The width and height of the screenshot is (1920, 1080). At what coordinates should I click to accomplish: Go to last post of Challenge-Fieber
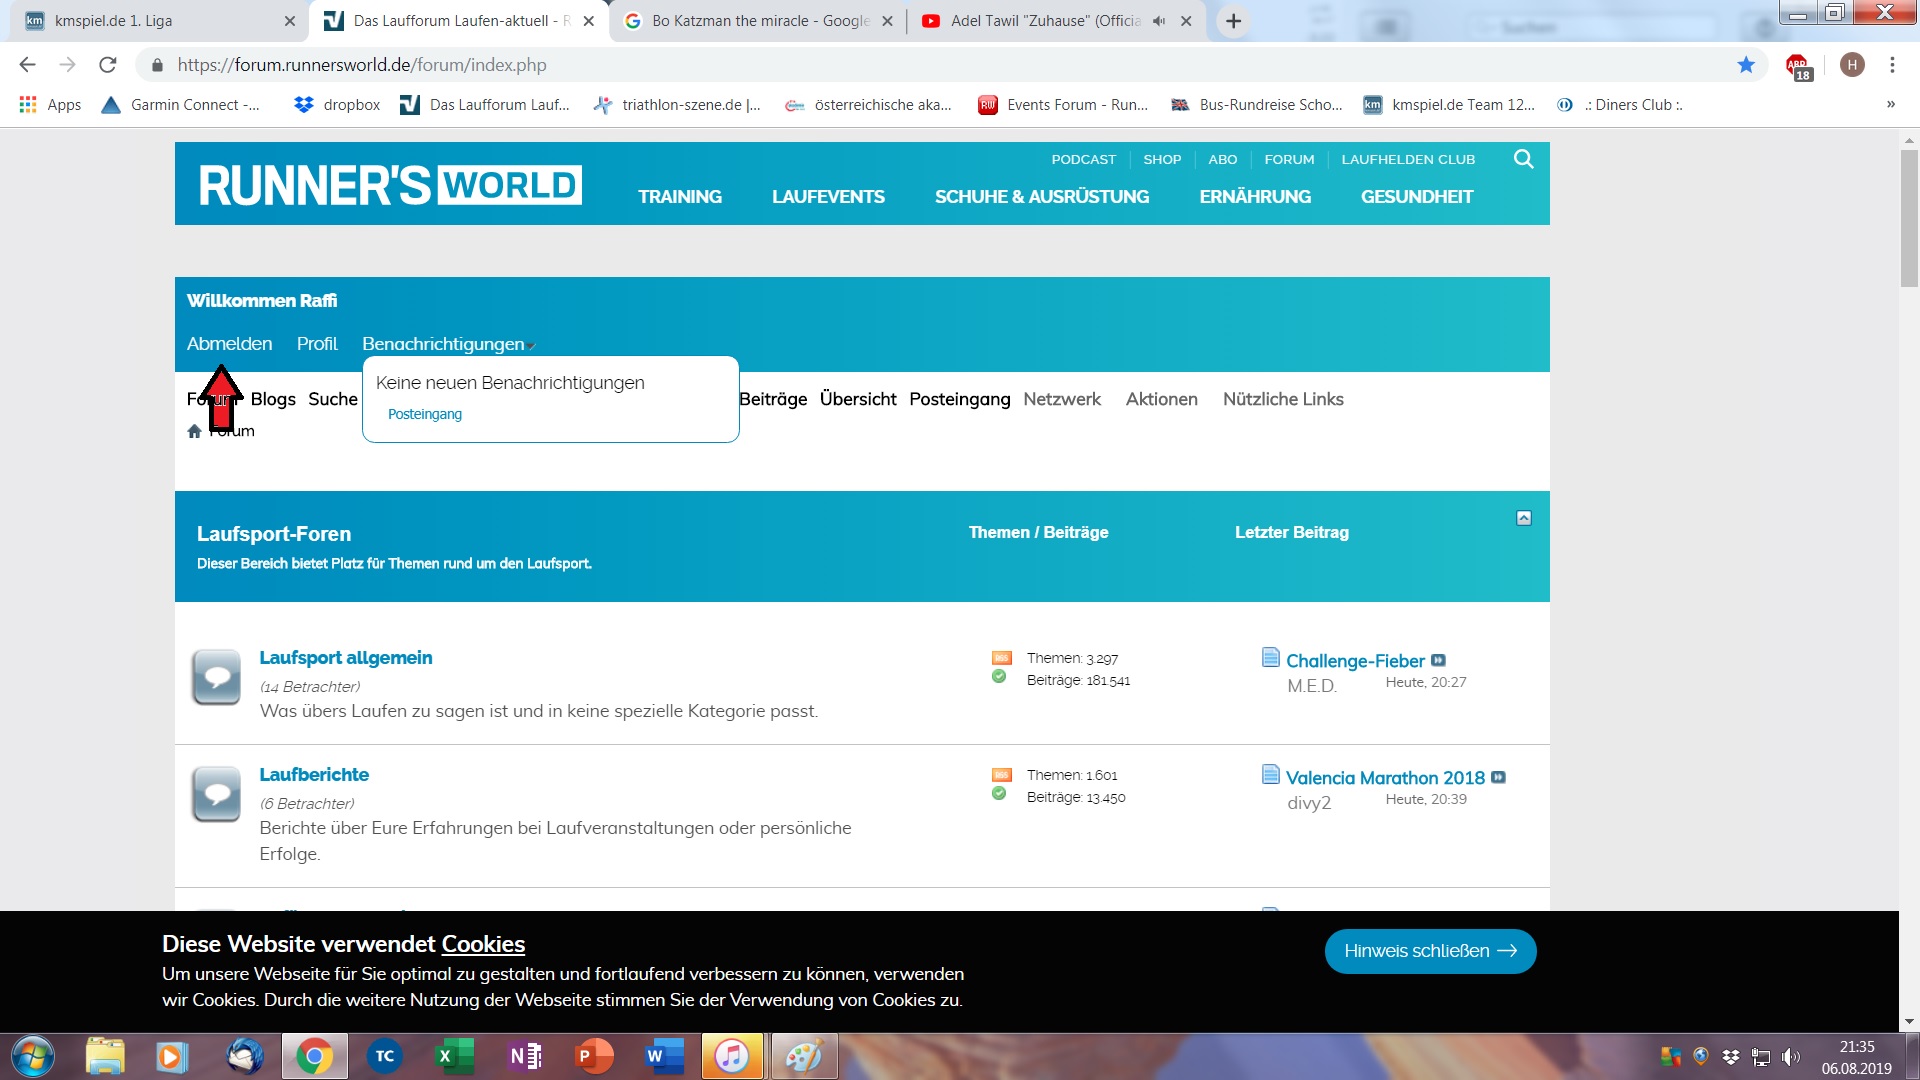point(1438,660)
